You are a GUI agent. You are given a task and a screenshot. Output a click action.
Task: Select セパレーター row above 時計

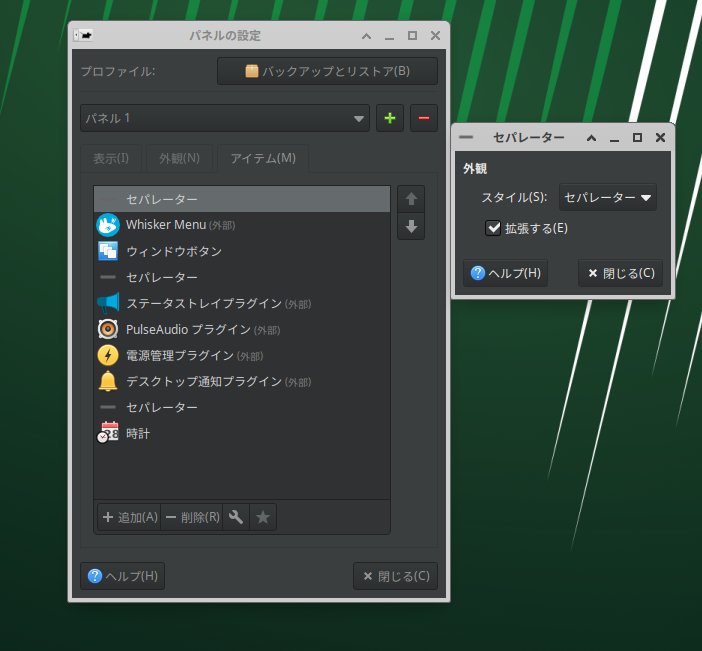click(x=242, y=407)
